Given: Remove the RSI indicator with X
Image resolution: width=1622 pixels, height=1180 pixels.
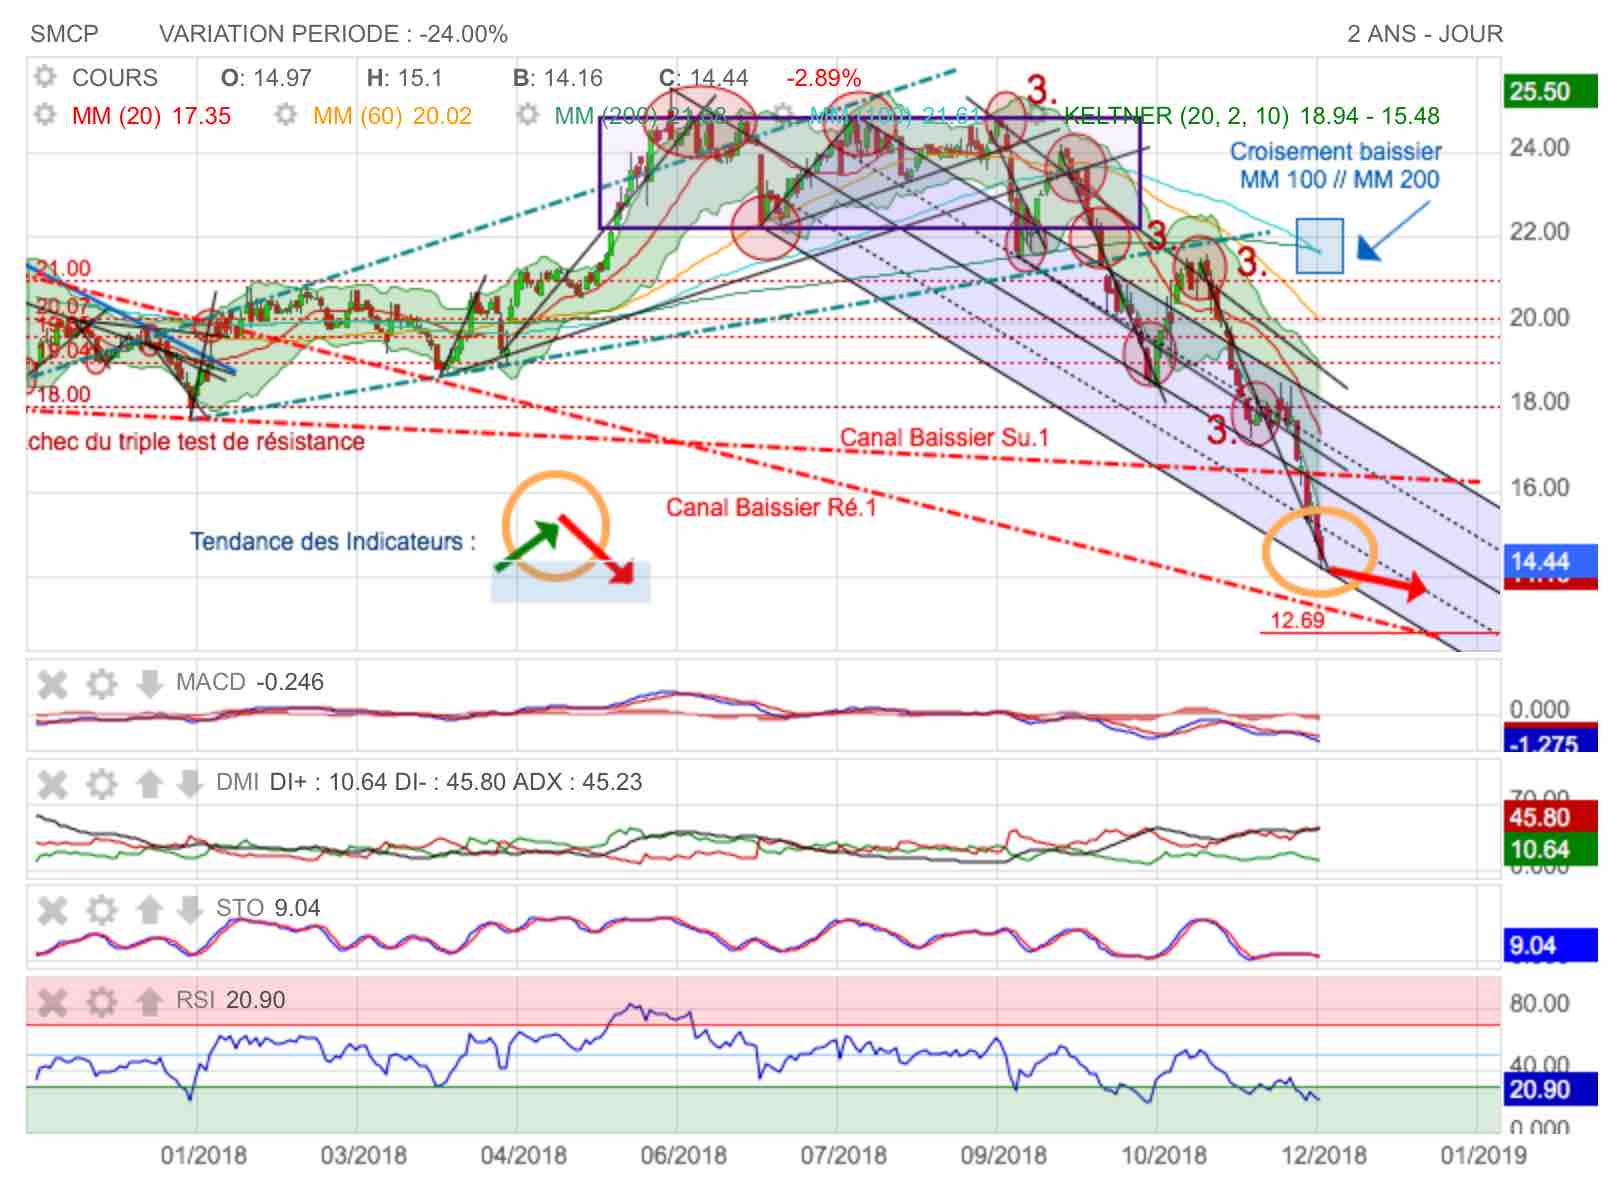Looking at the screenshot, I should (52, 1001).
